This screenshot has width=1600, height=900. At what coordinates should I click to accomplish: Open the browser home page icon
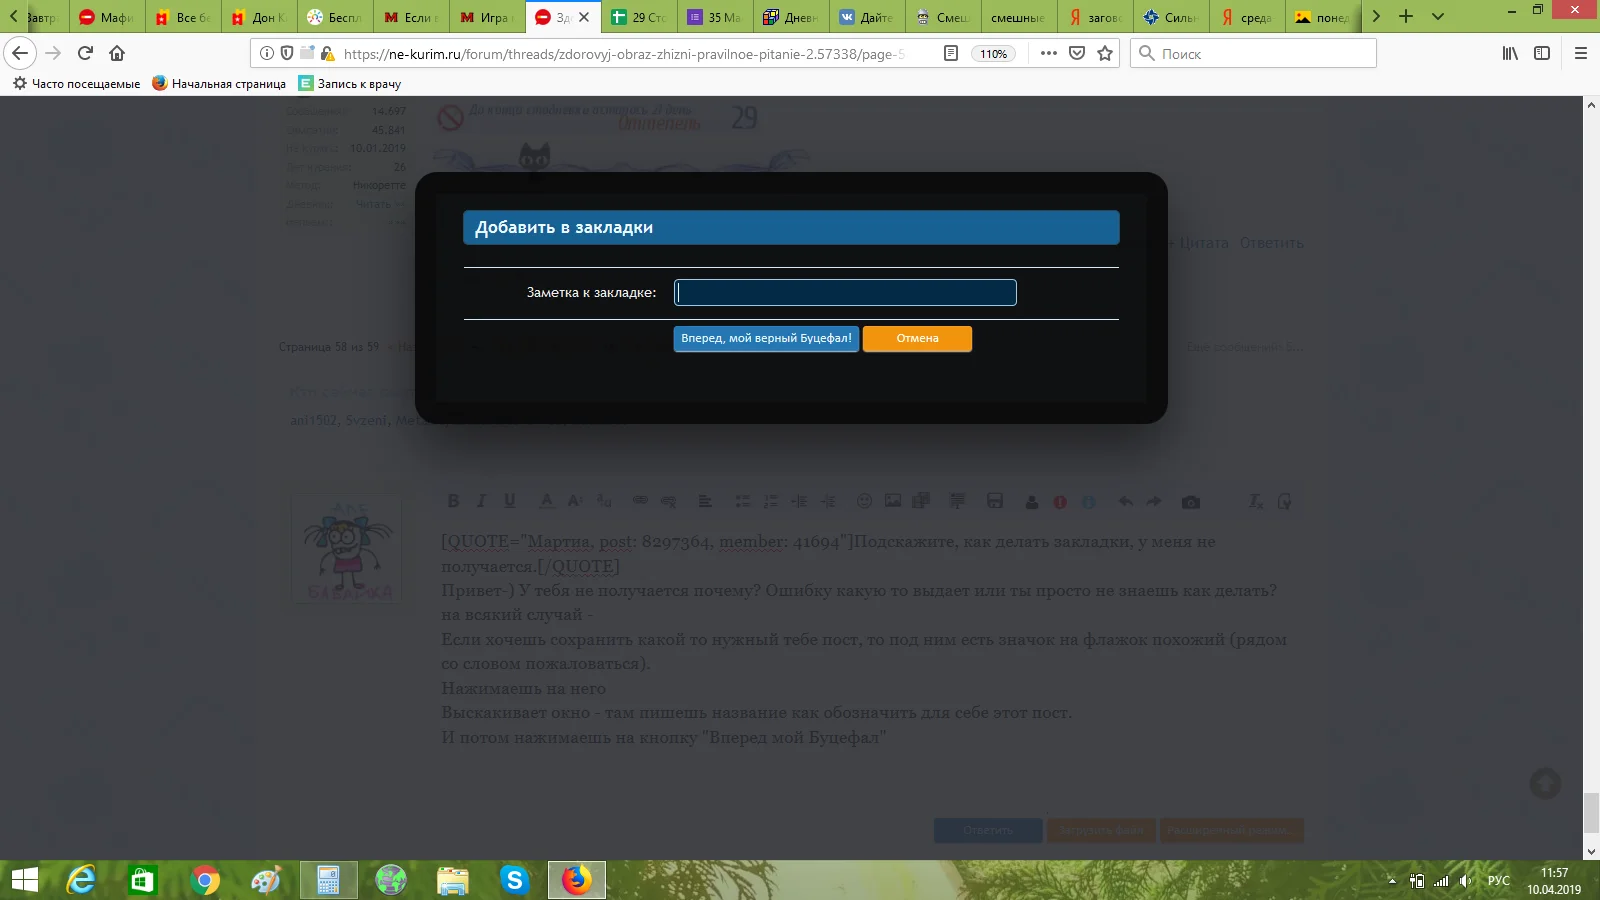pyautogui.click(x=117, y=53)
